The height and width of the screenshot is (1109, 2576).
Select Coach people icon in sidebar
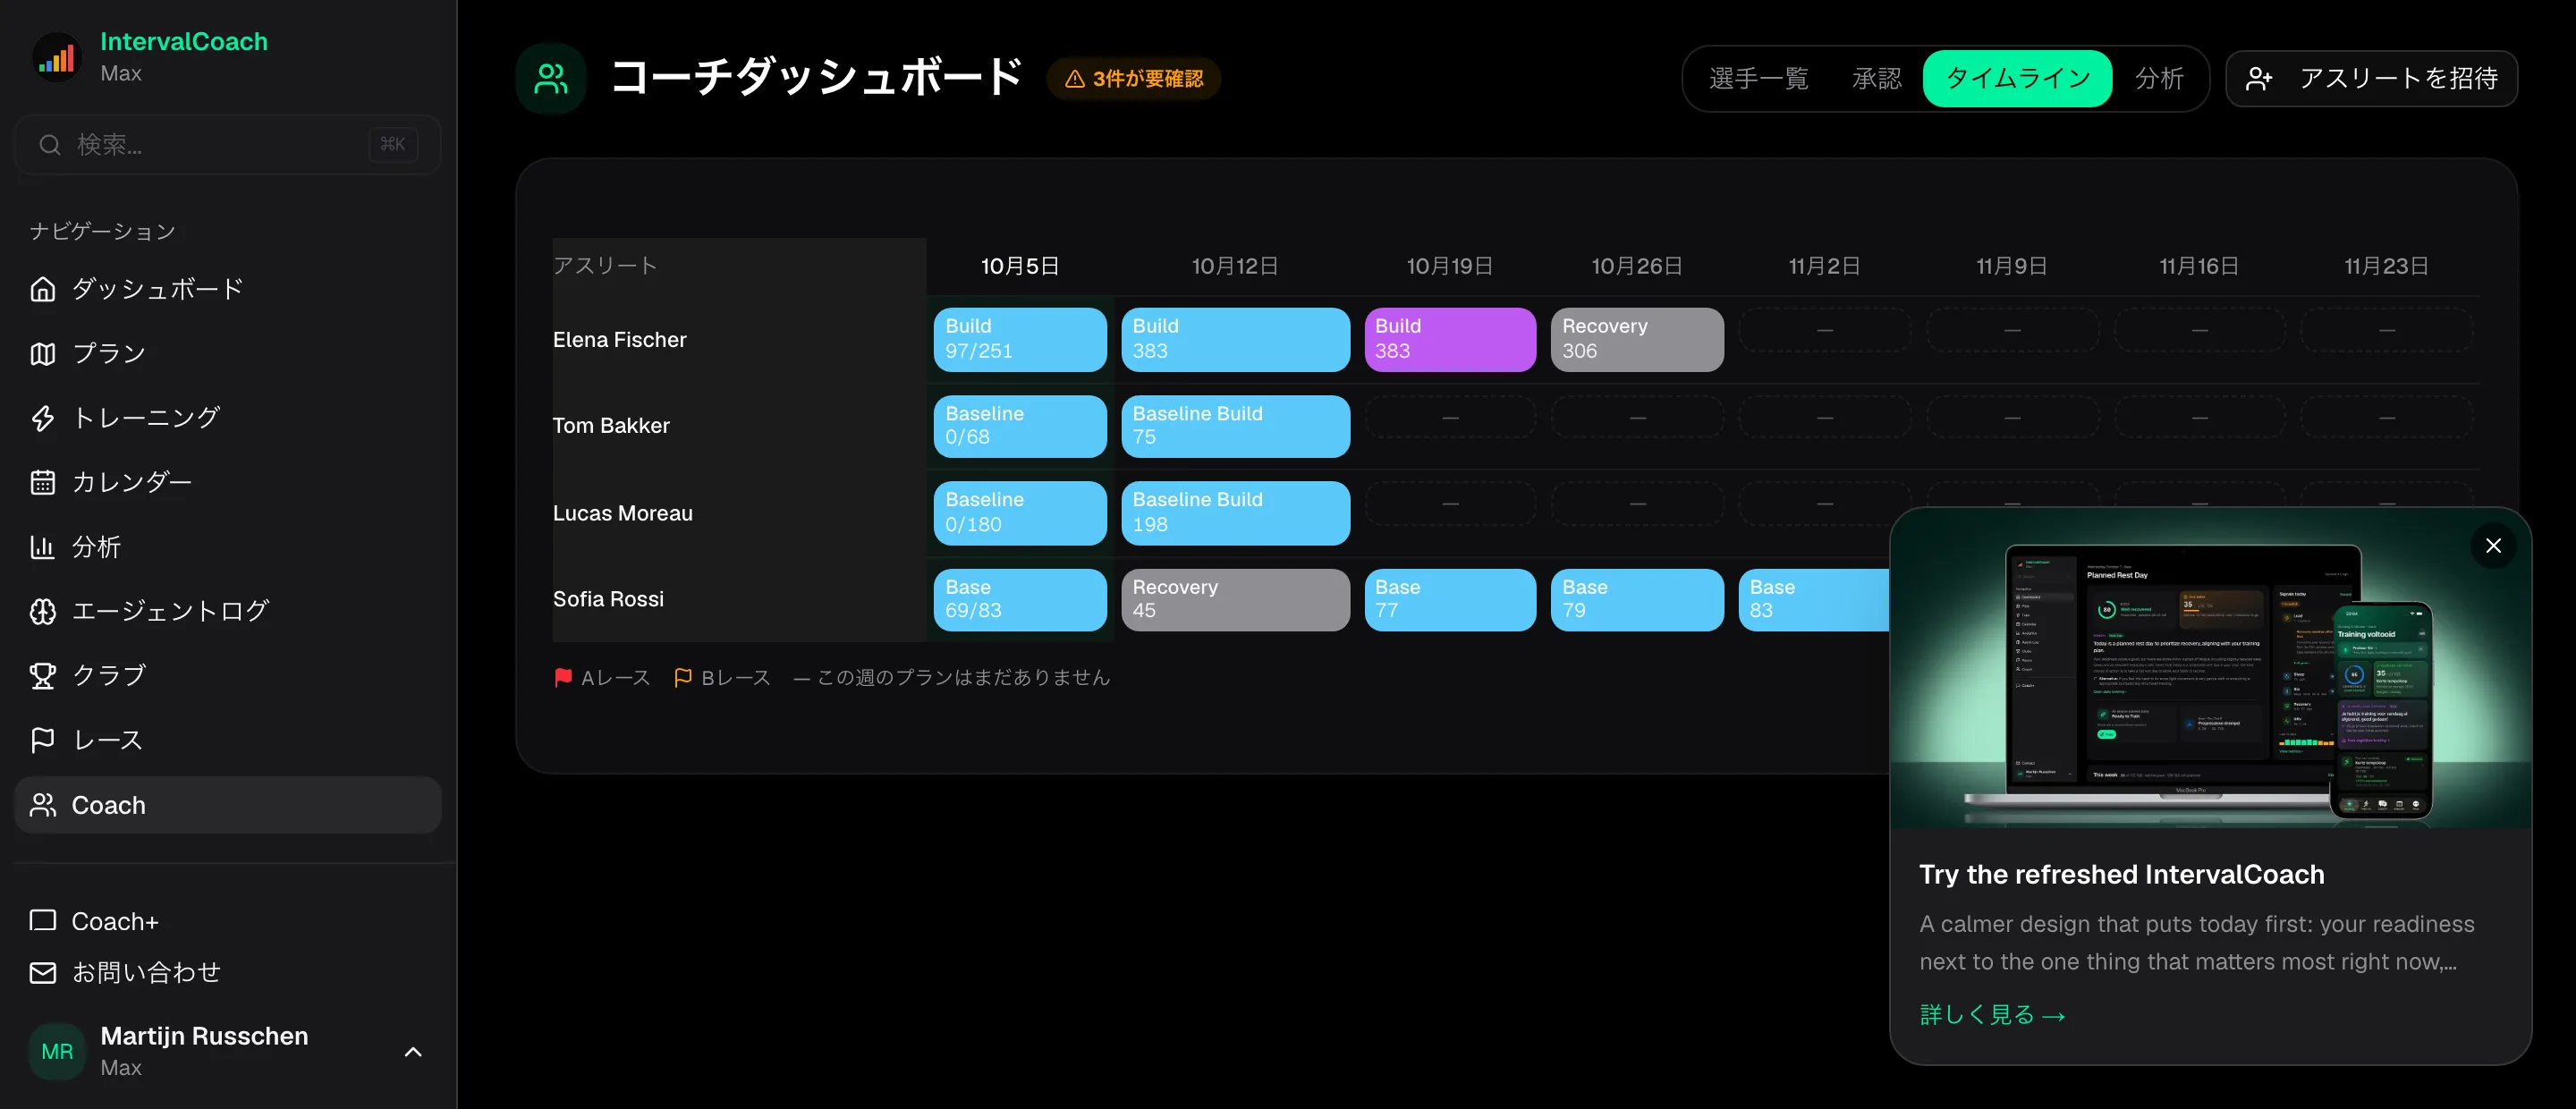pos(228,805)
